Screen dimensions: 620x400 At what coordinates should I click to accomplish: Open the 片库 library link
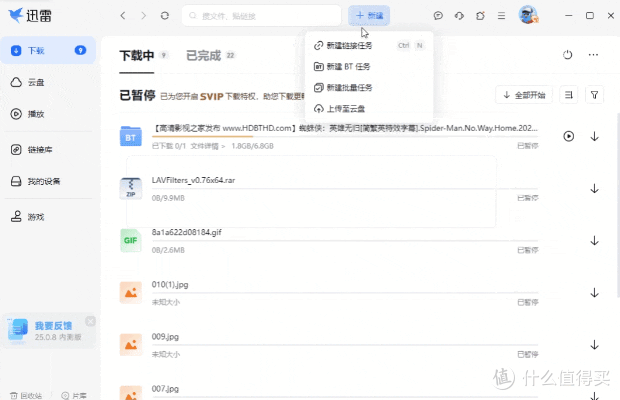tap(74, 395)
